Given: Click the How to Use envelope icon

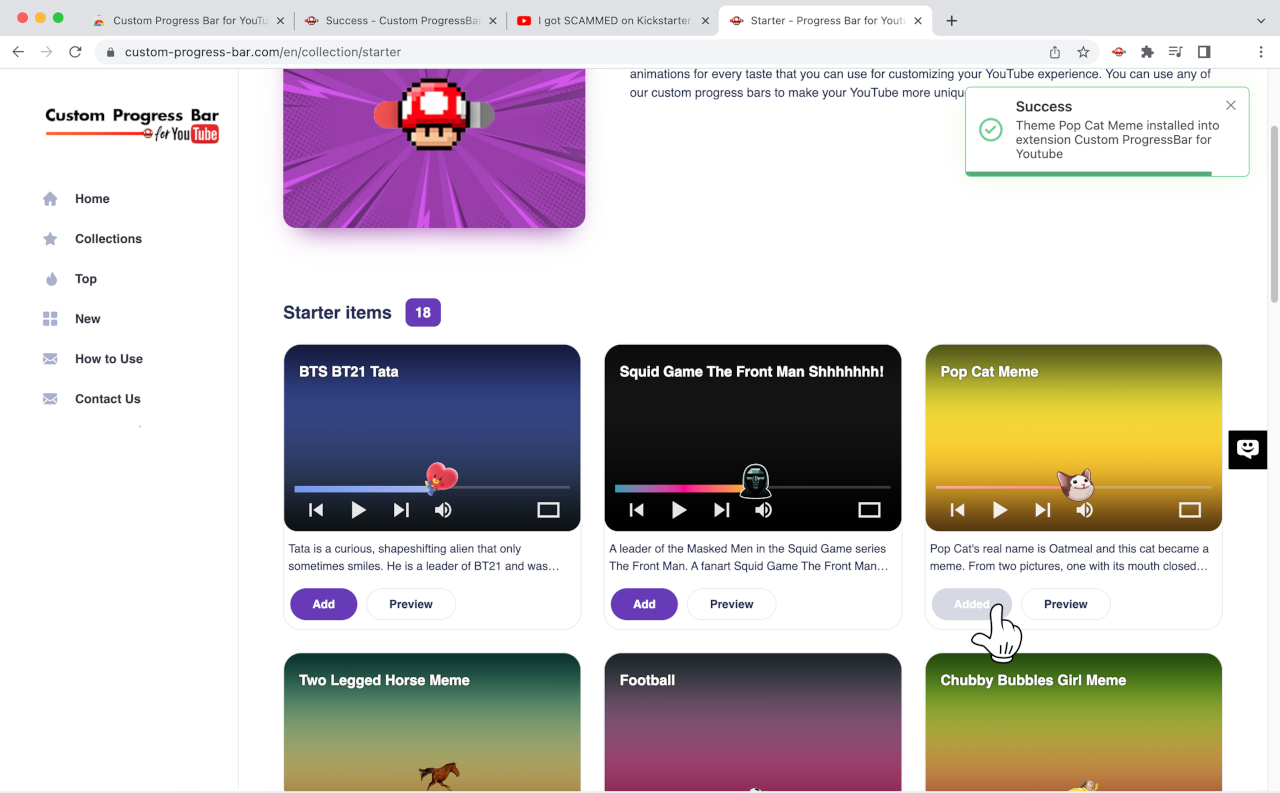Looking at the screenshot, I should [x=50, y=359].
